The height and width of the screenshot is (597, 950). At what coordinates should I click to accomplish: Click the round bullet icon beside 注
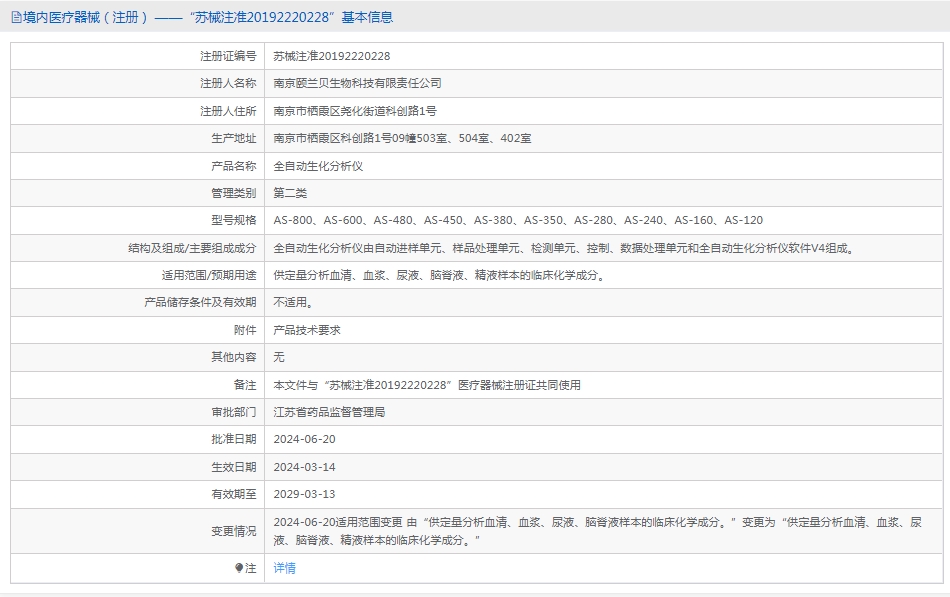(x=238, y=567)
